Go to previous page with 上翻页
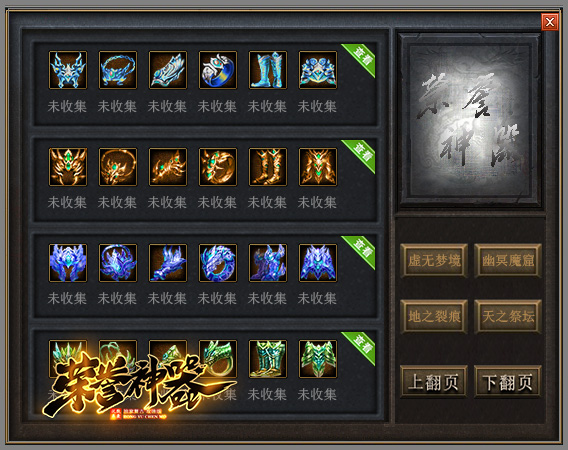This screenshot has height=450, width=568. [434, 382]
